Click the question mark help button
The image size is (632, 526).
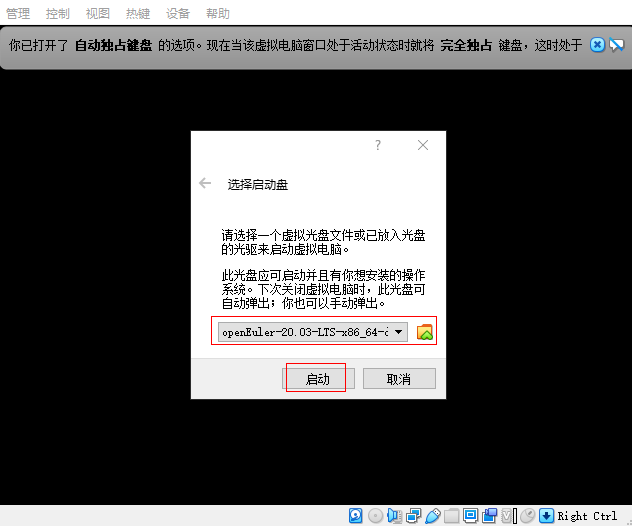pos(378,145)
